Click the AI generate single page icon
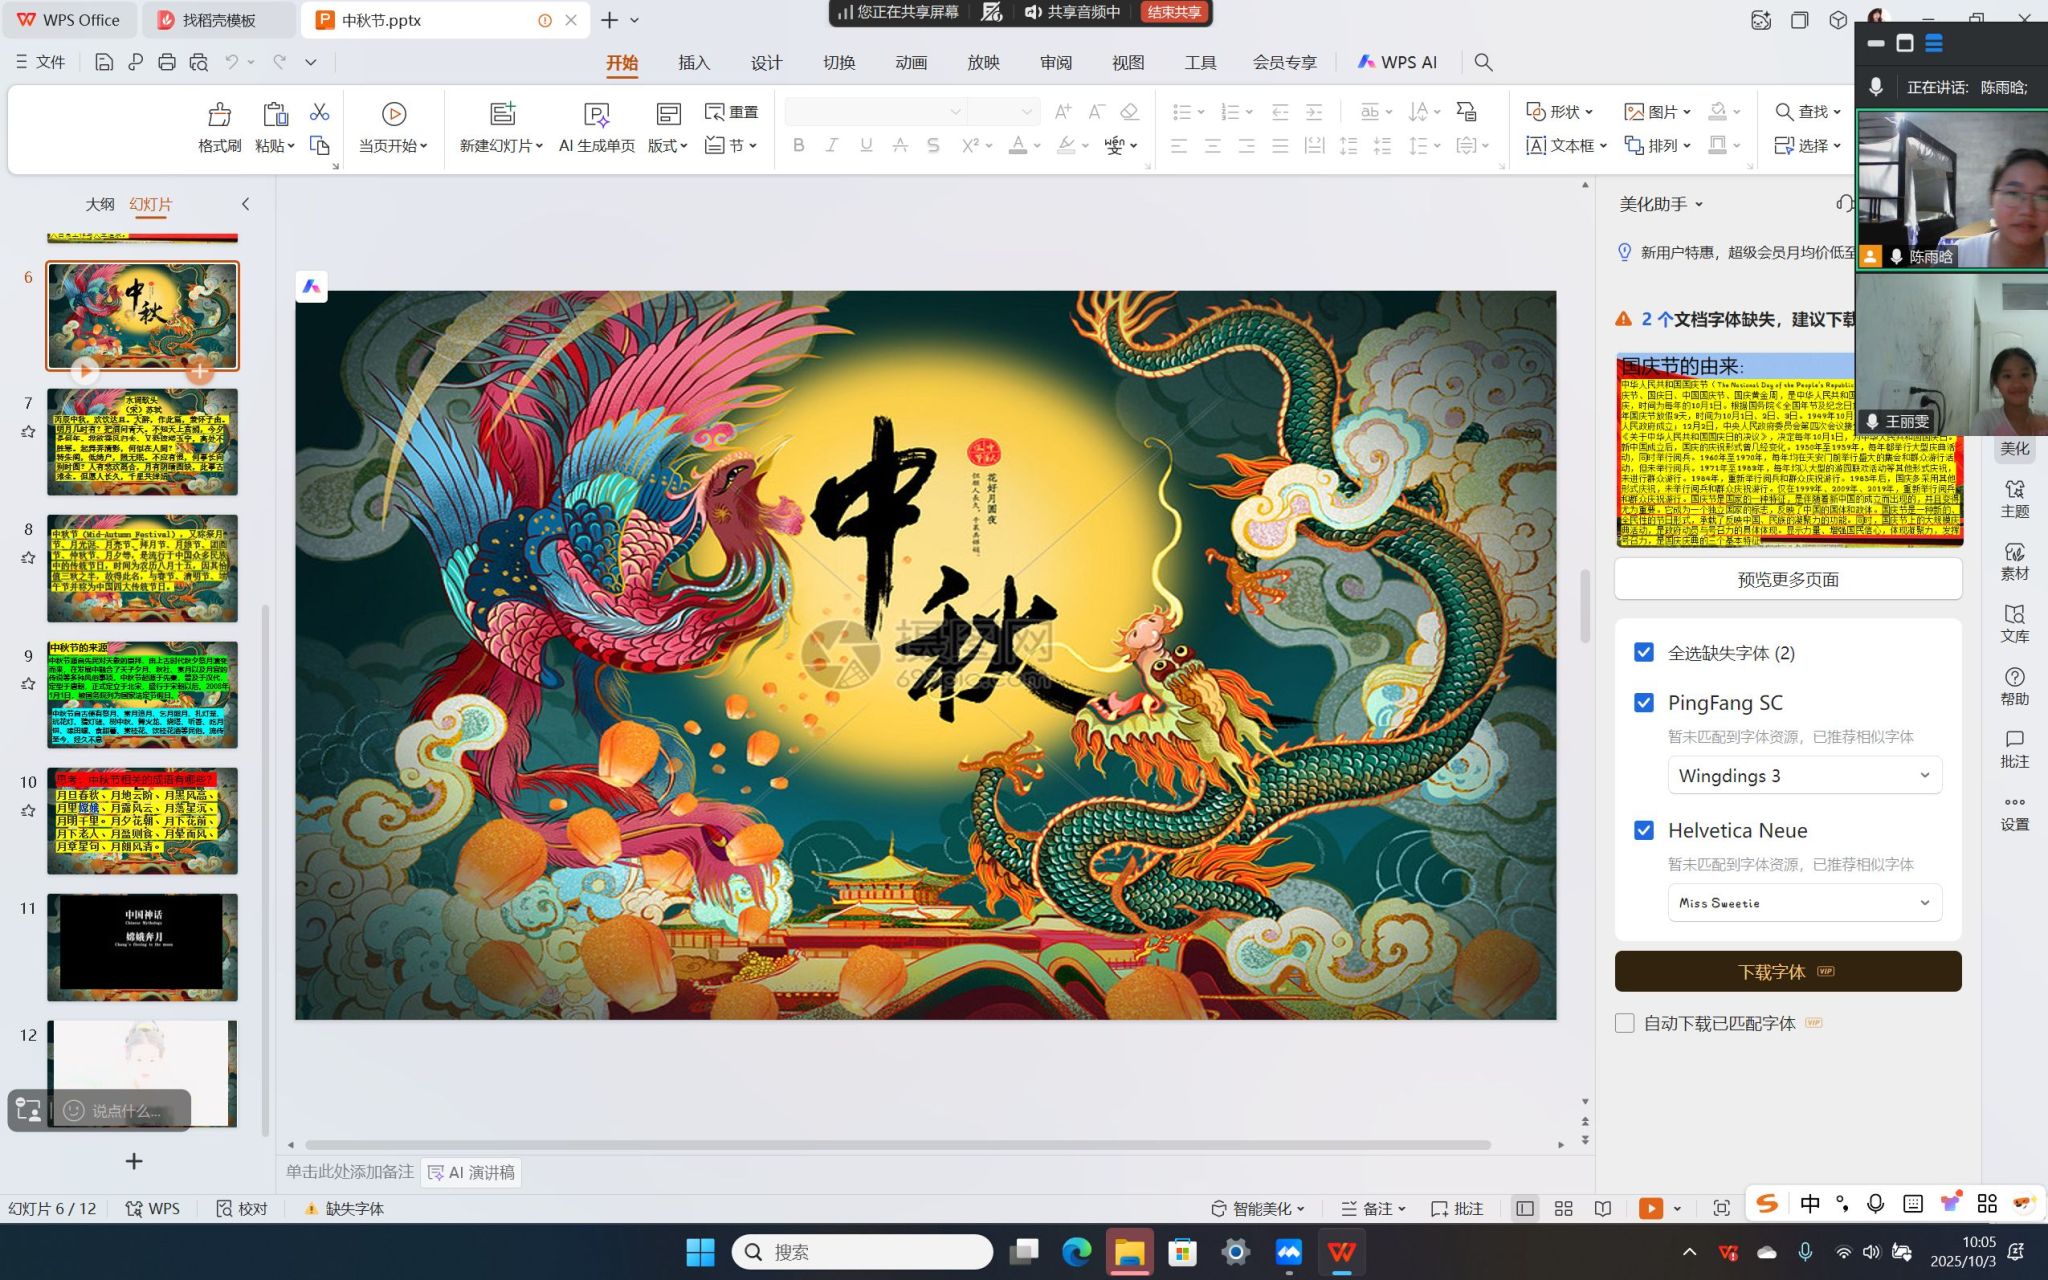 click(596, 115)
